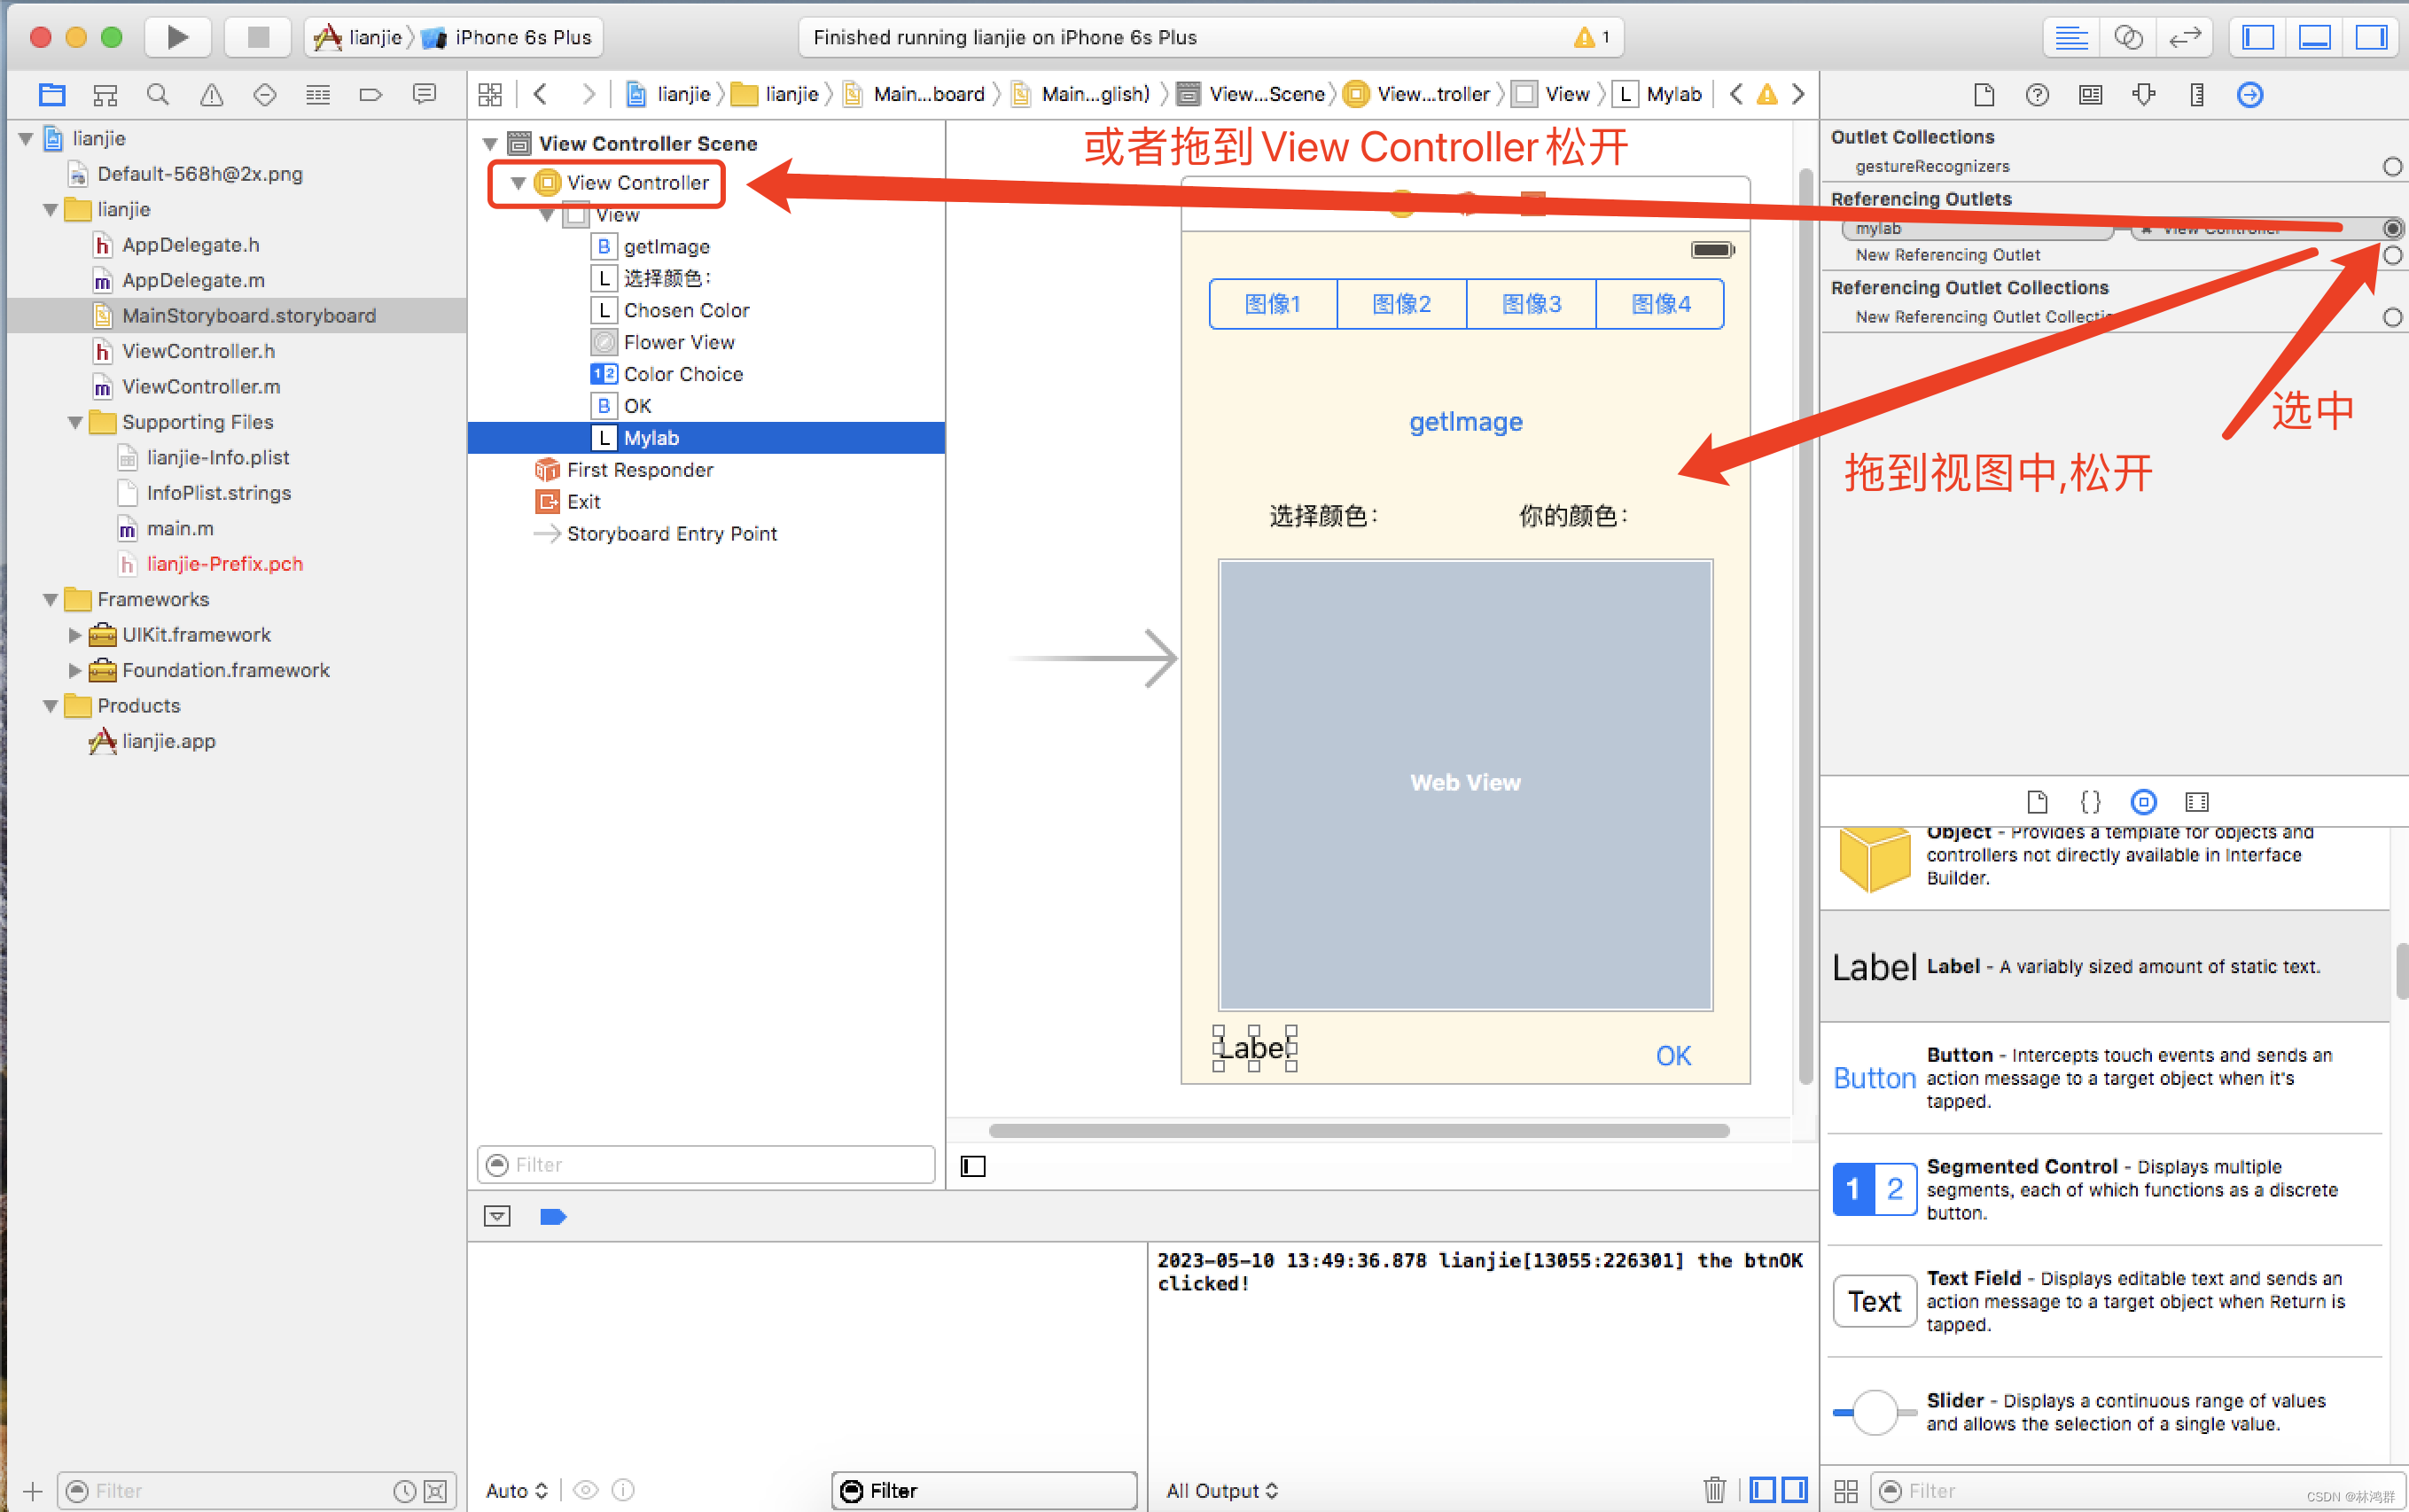This screenshot has height=1512, width=2409.
Task: Select Flower View in document outline
Action: (x=678, y=342)
